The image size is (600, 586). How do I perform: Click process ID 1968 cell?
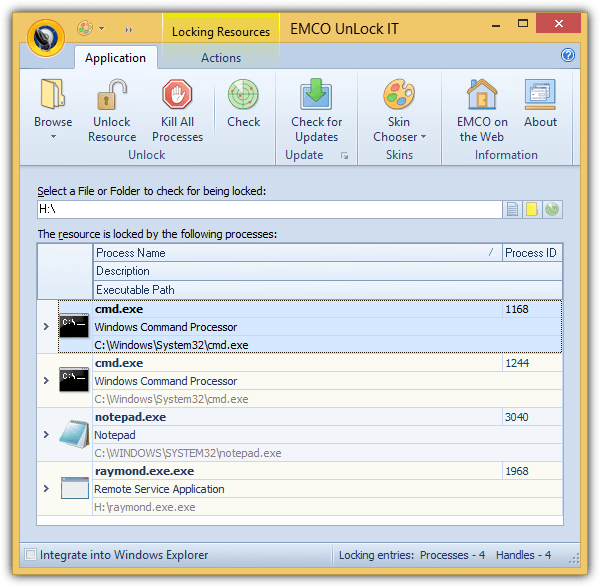(x=532, y=471)
